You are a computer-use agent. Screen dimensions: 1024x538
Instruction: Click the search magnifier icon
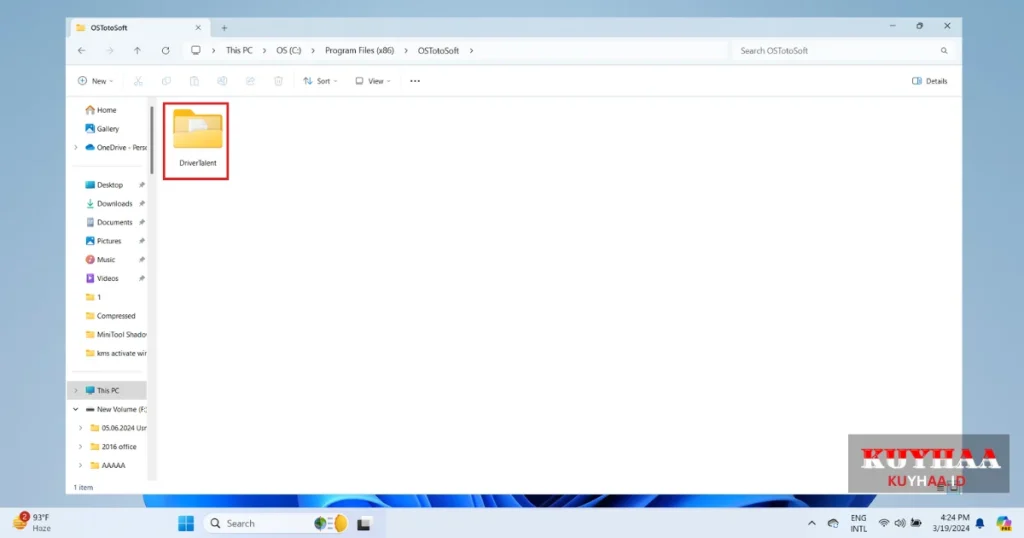[944, 50]
